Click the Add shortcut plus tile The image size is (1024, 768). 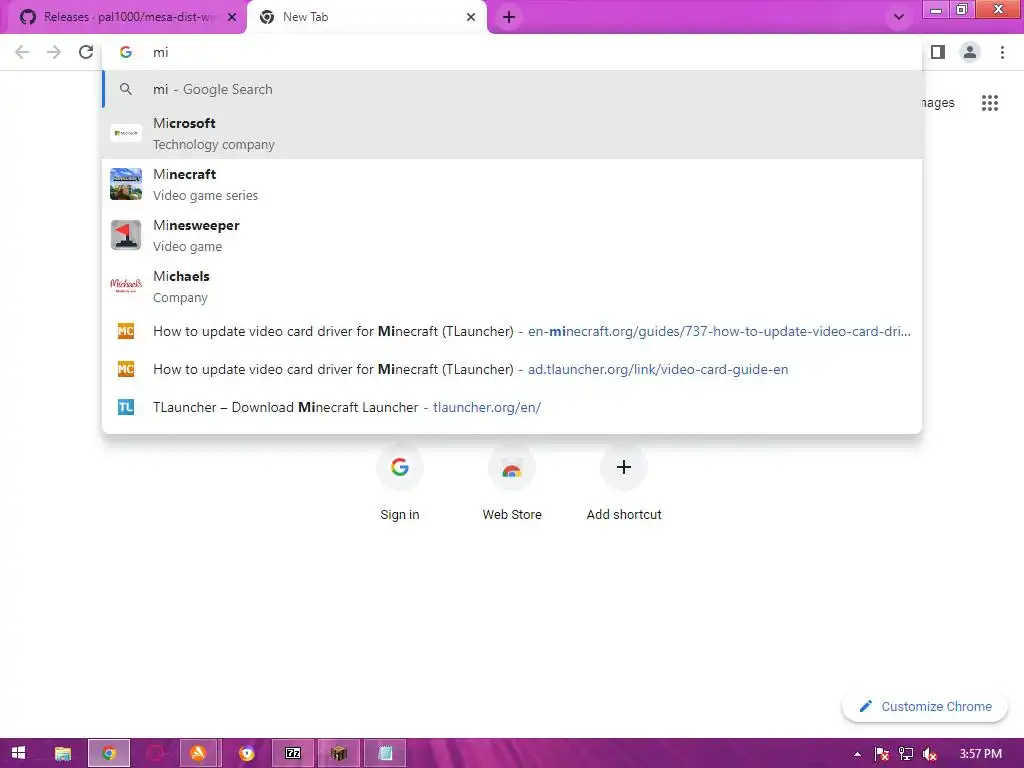click(624, 482)
